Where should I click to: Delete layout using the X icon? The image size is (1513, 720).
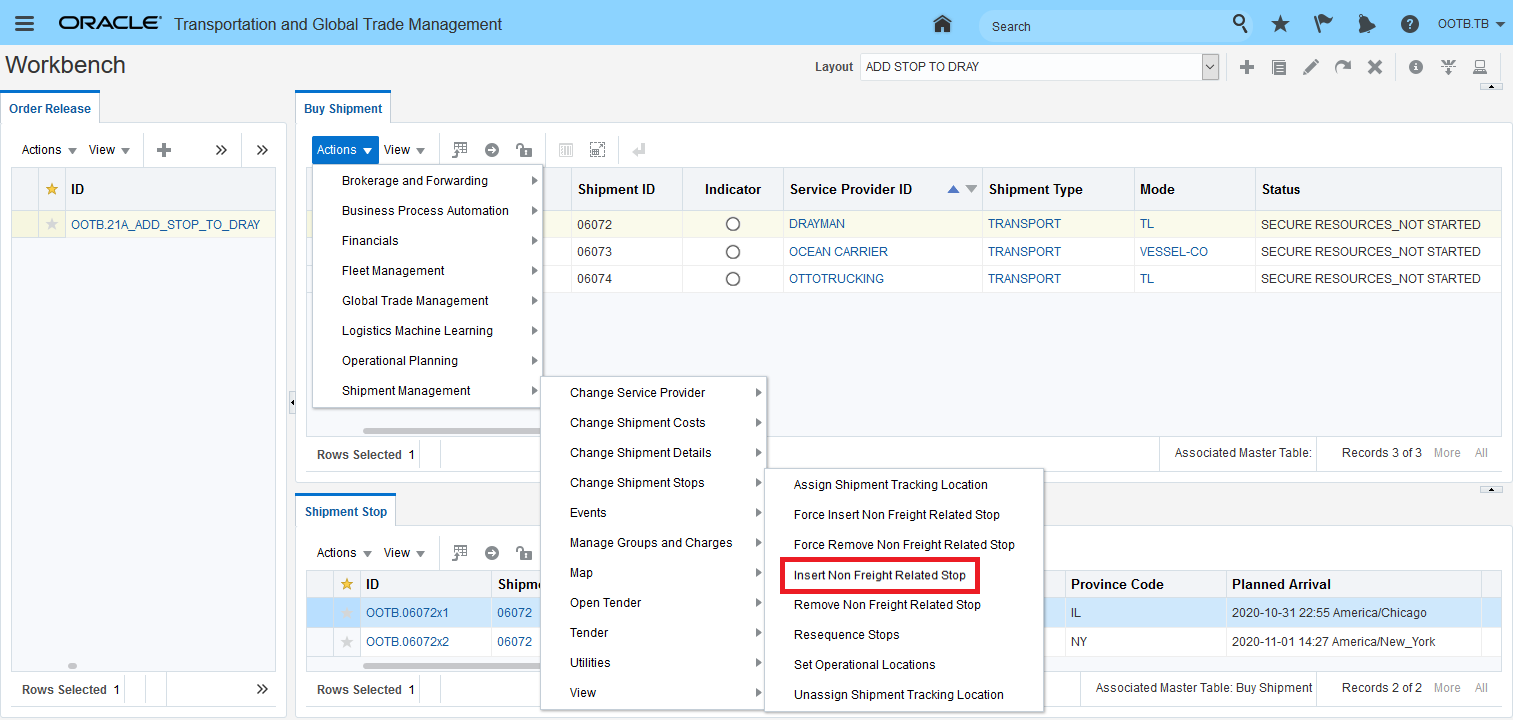pos(1375,67)
